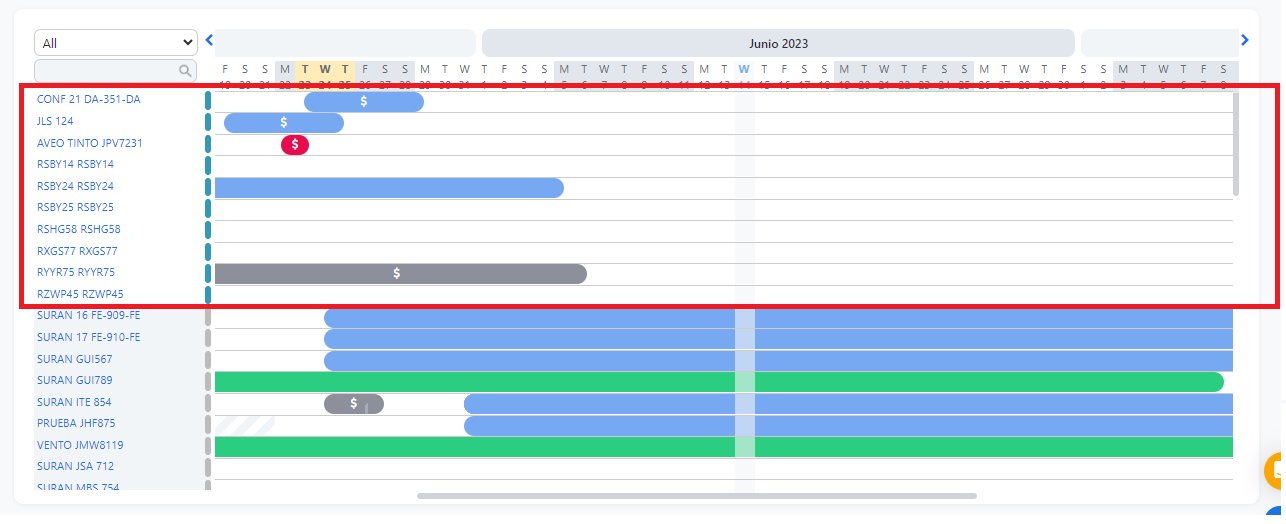Go to previous dates with left arrow
The height and width of the screenshot is (524, 1286).
[209, 41]
